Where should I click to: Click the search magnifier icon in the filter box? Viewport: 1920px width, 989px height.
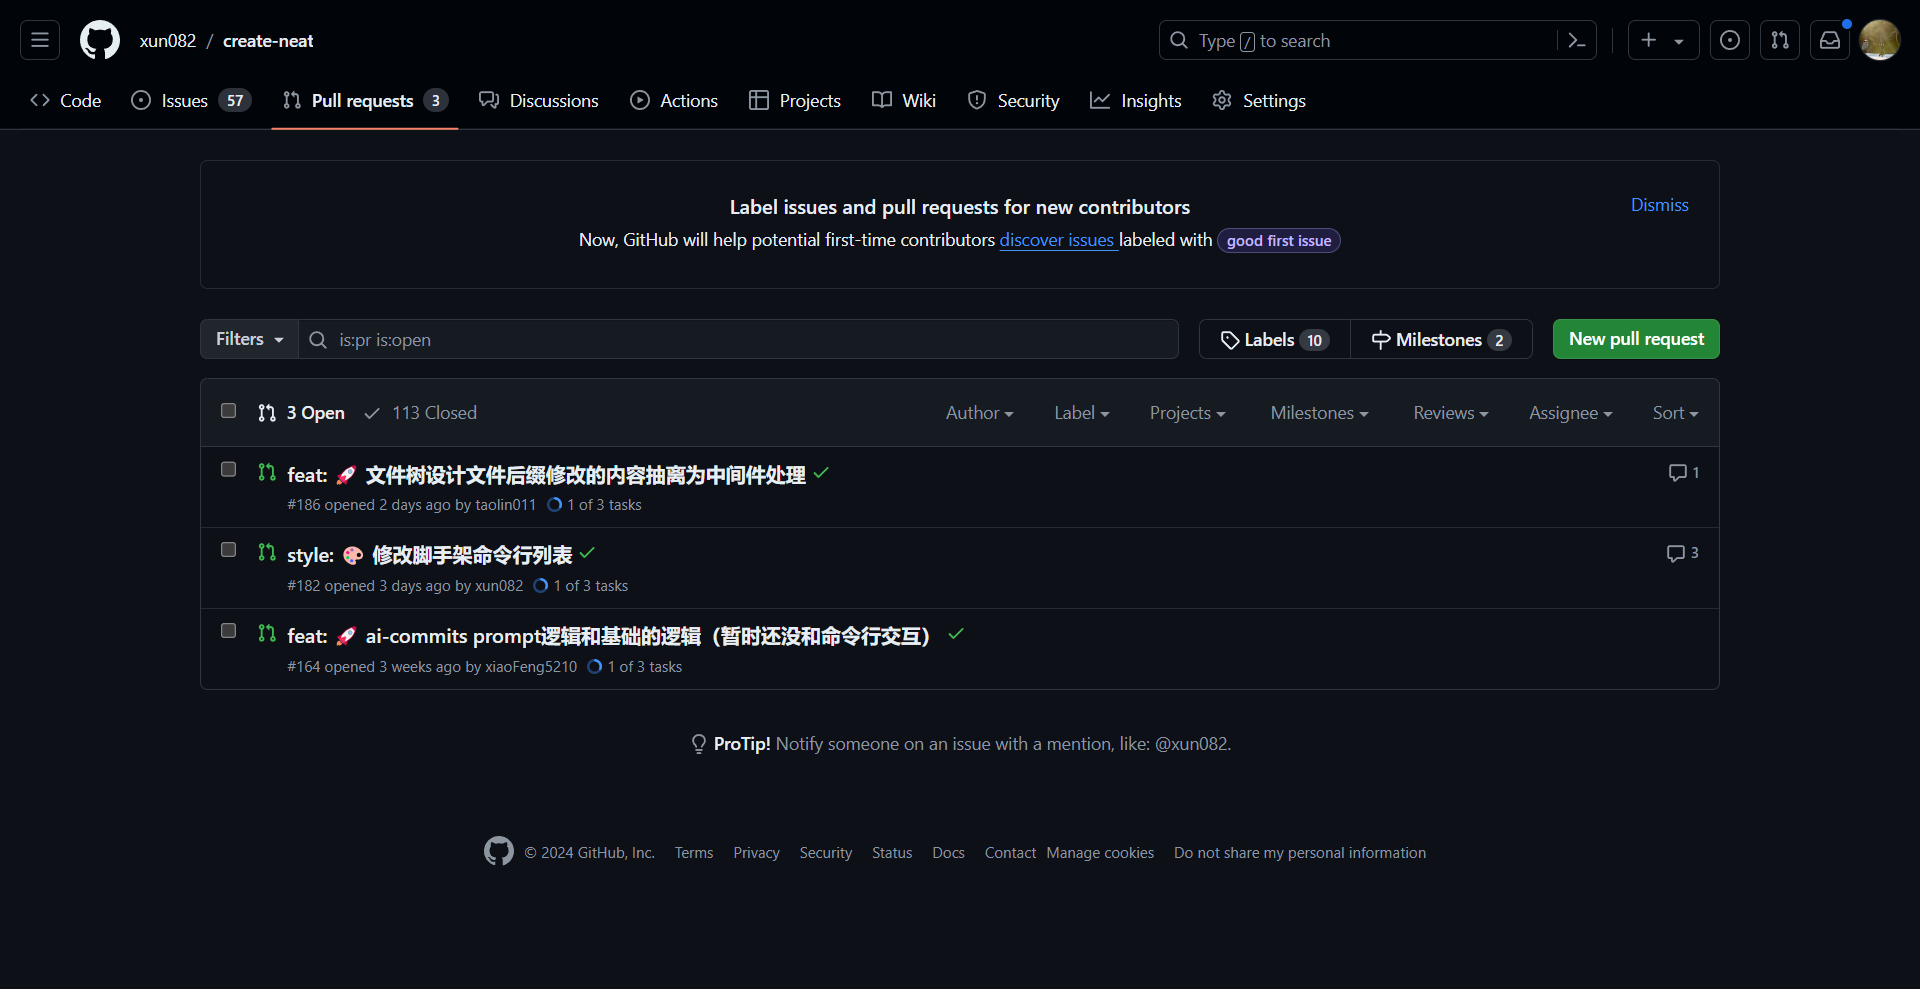[x=318, y=340]
